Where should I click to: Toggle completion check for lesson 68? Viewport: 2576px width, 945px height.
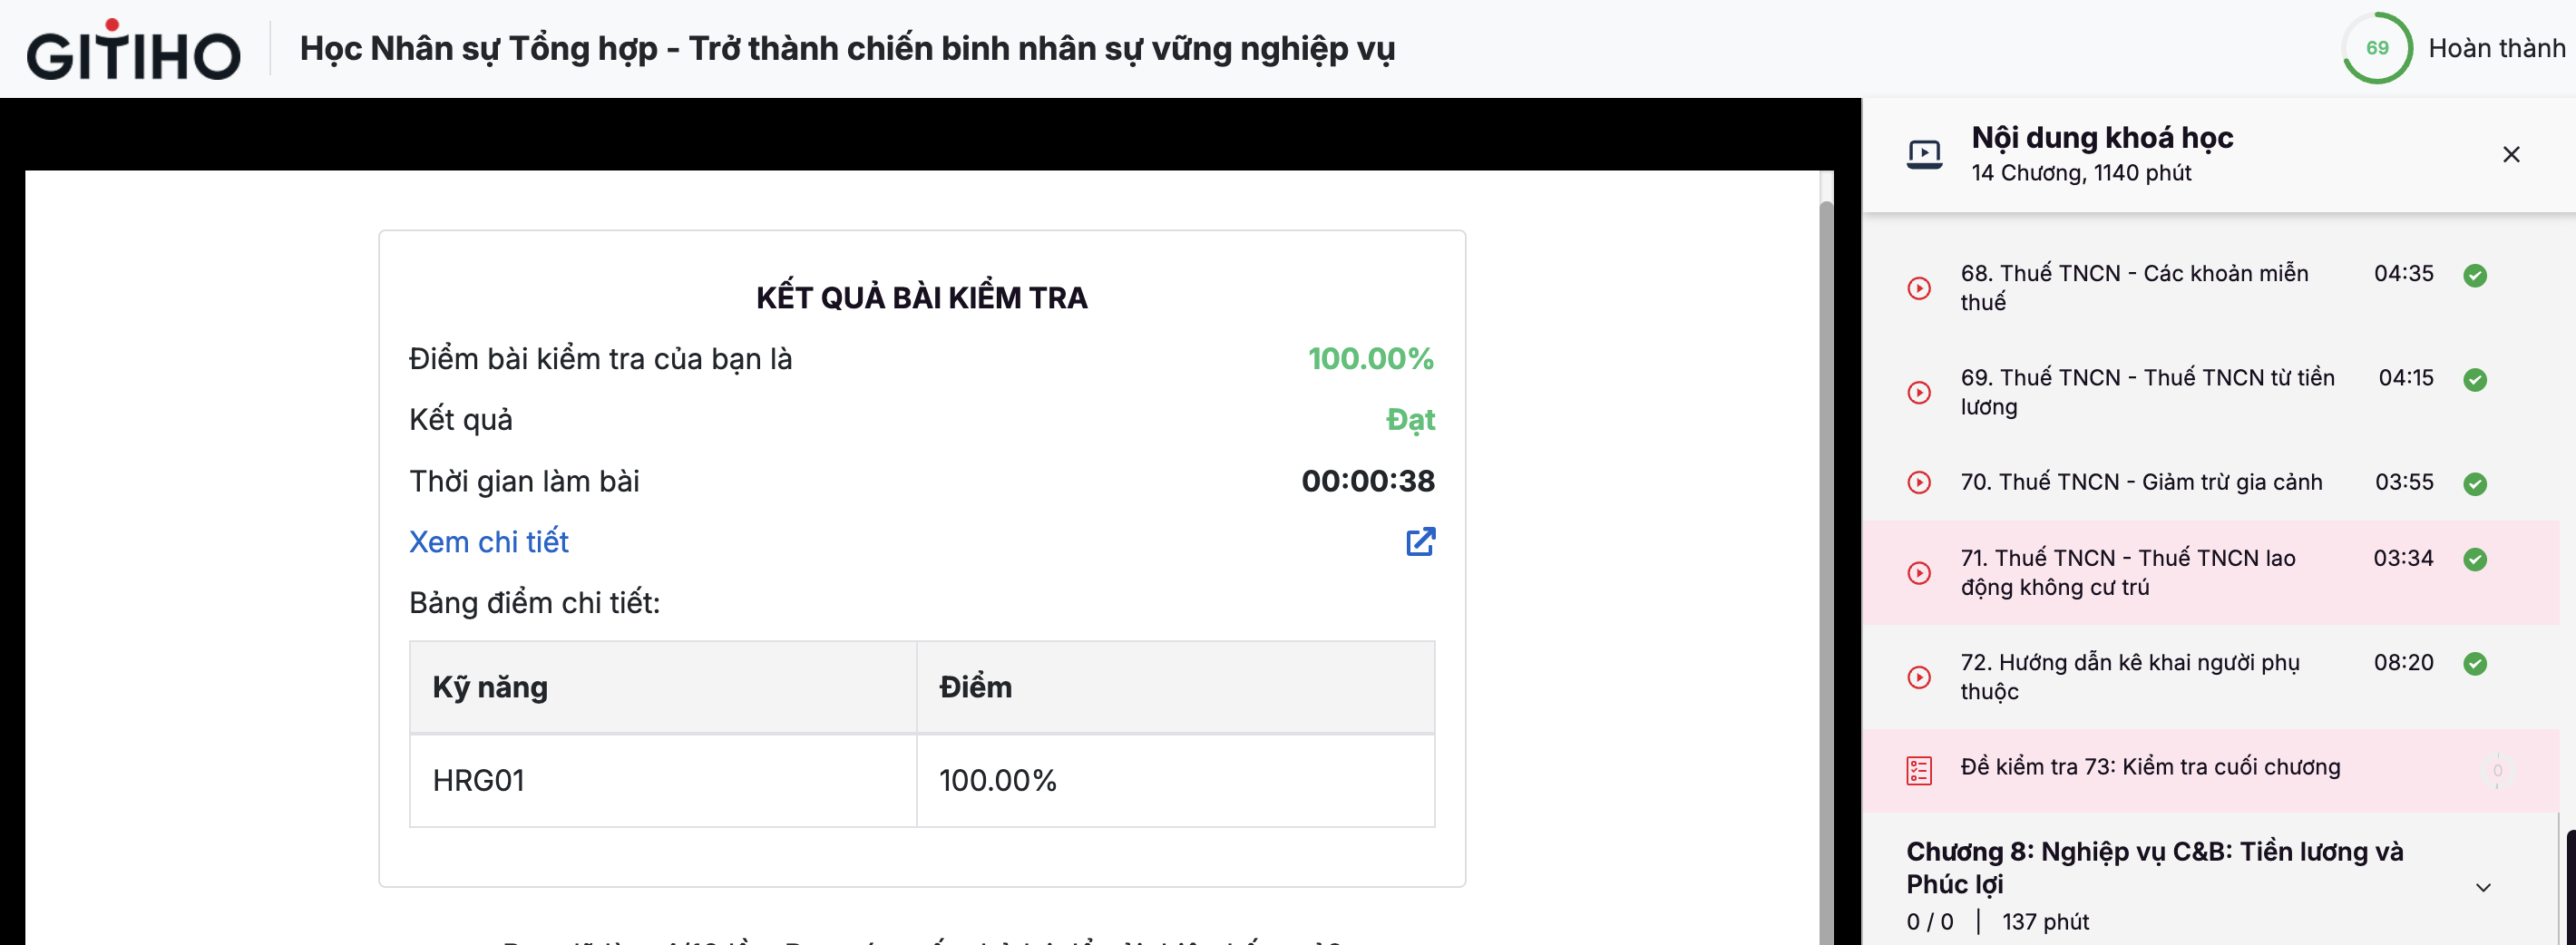click(2475, 275)
